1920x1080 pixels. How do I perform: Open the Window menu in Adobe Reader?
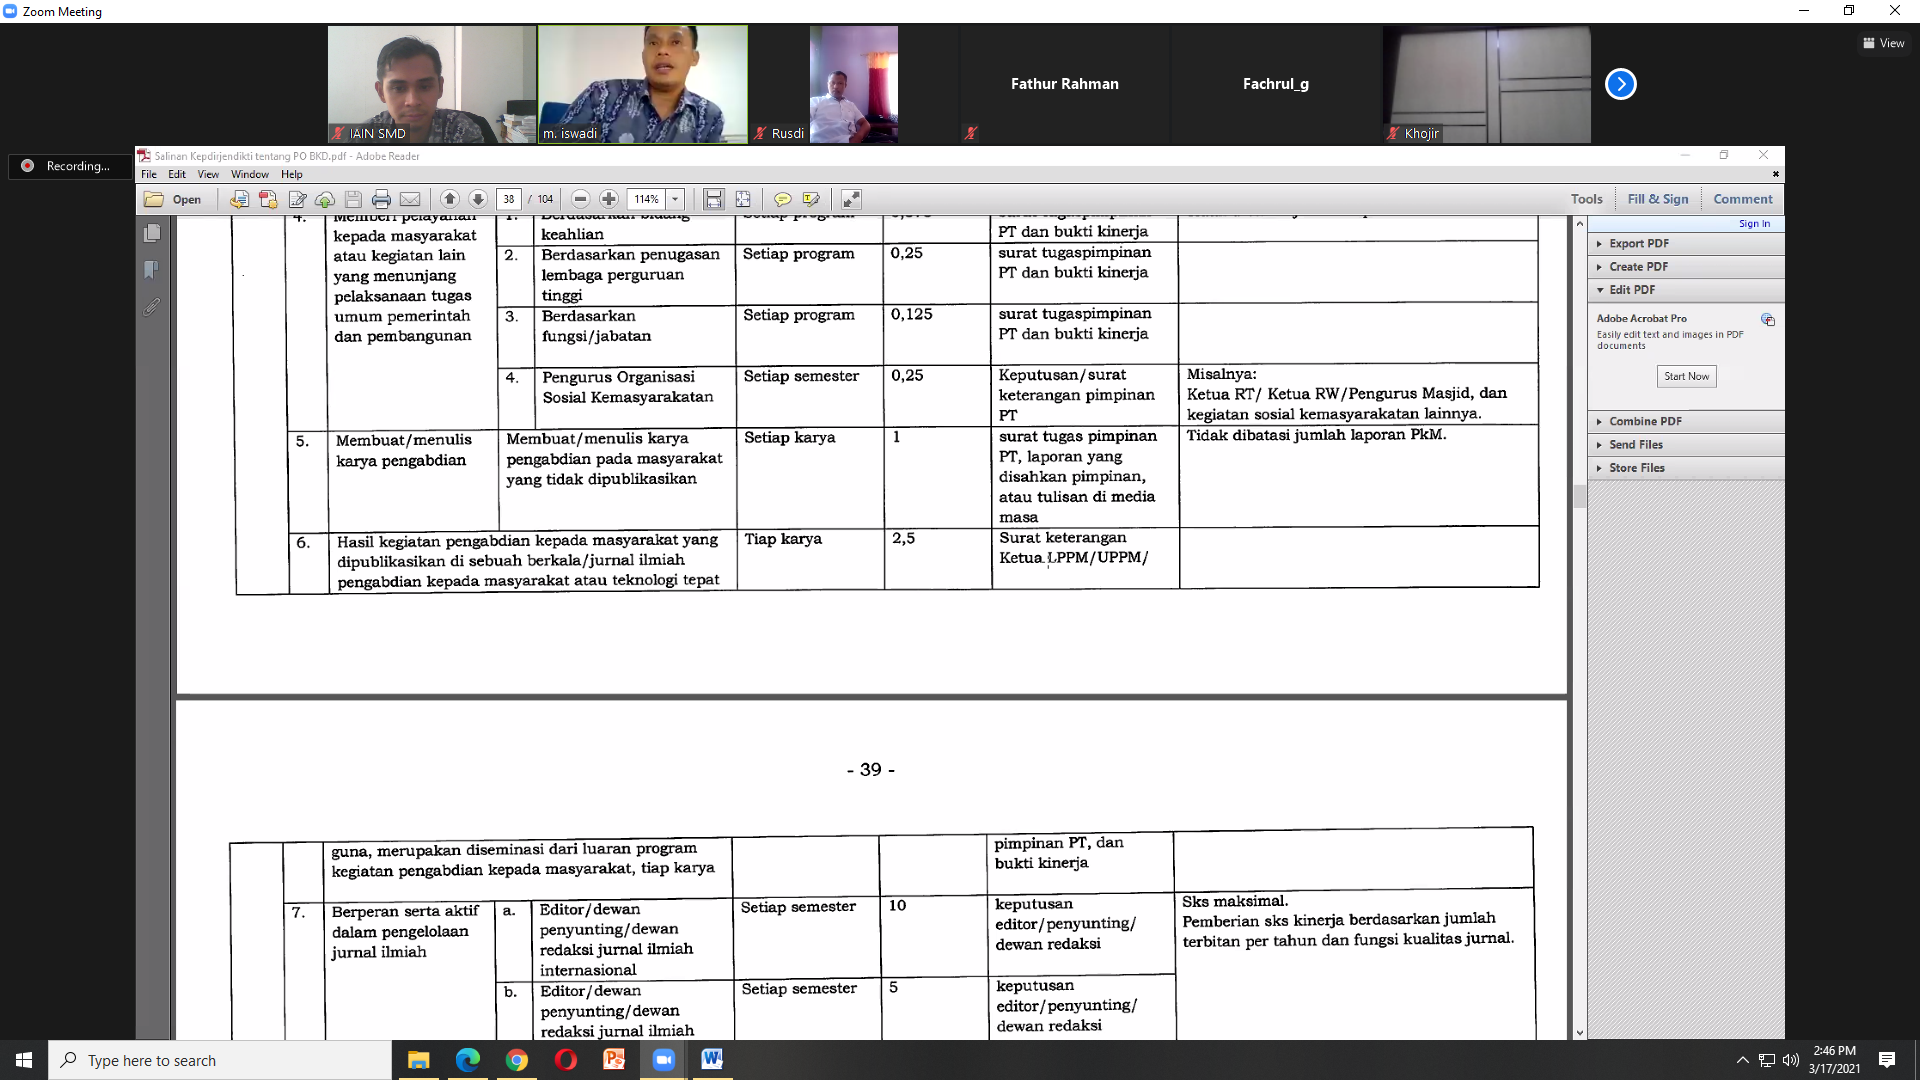[x=250, y=174]
